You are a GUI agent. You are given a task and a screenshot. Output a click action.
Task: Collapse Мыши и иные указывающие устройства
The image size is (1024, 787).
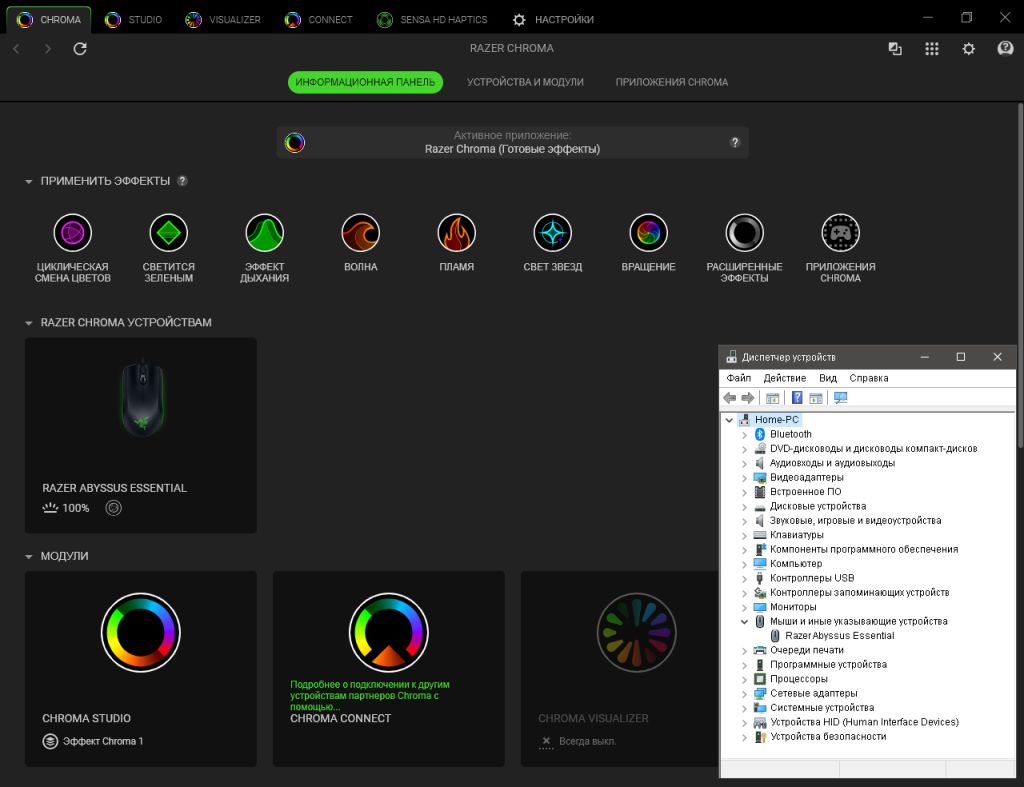pyautogui.click(x=744, y=621)
